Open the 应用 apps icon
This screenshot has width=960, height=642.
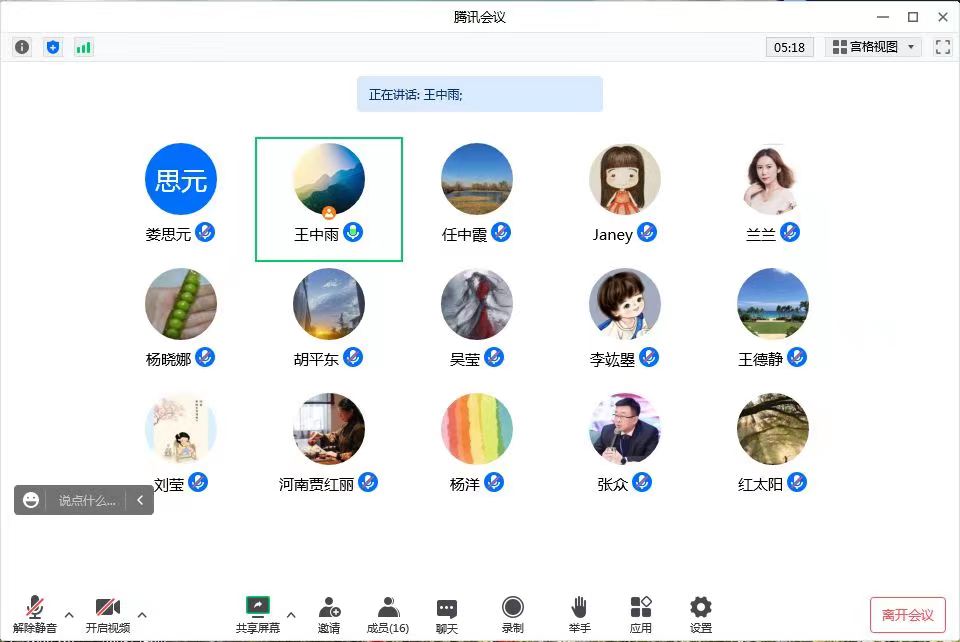[x=641, y=613]
